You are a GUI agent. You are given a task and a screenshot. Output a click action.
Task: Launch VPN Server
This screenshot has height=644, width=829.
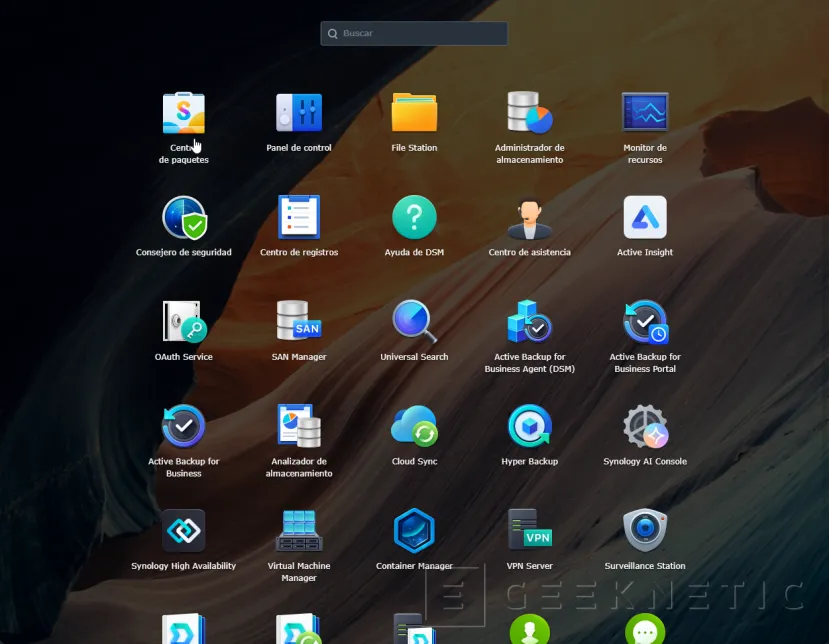tap(529, 531)
